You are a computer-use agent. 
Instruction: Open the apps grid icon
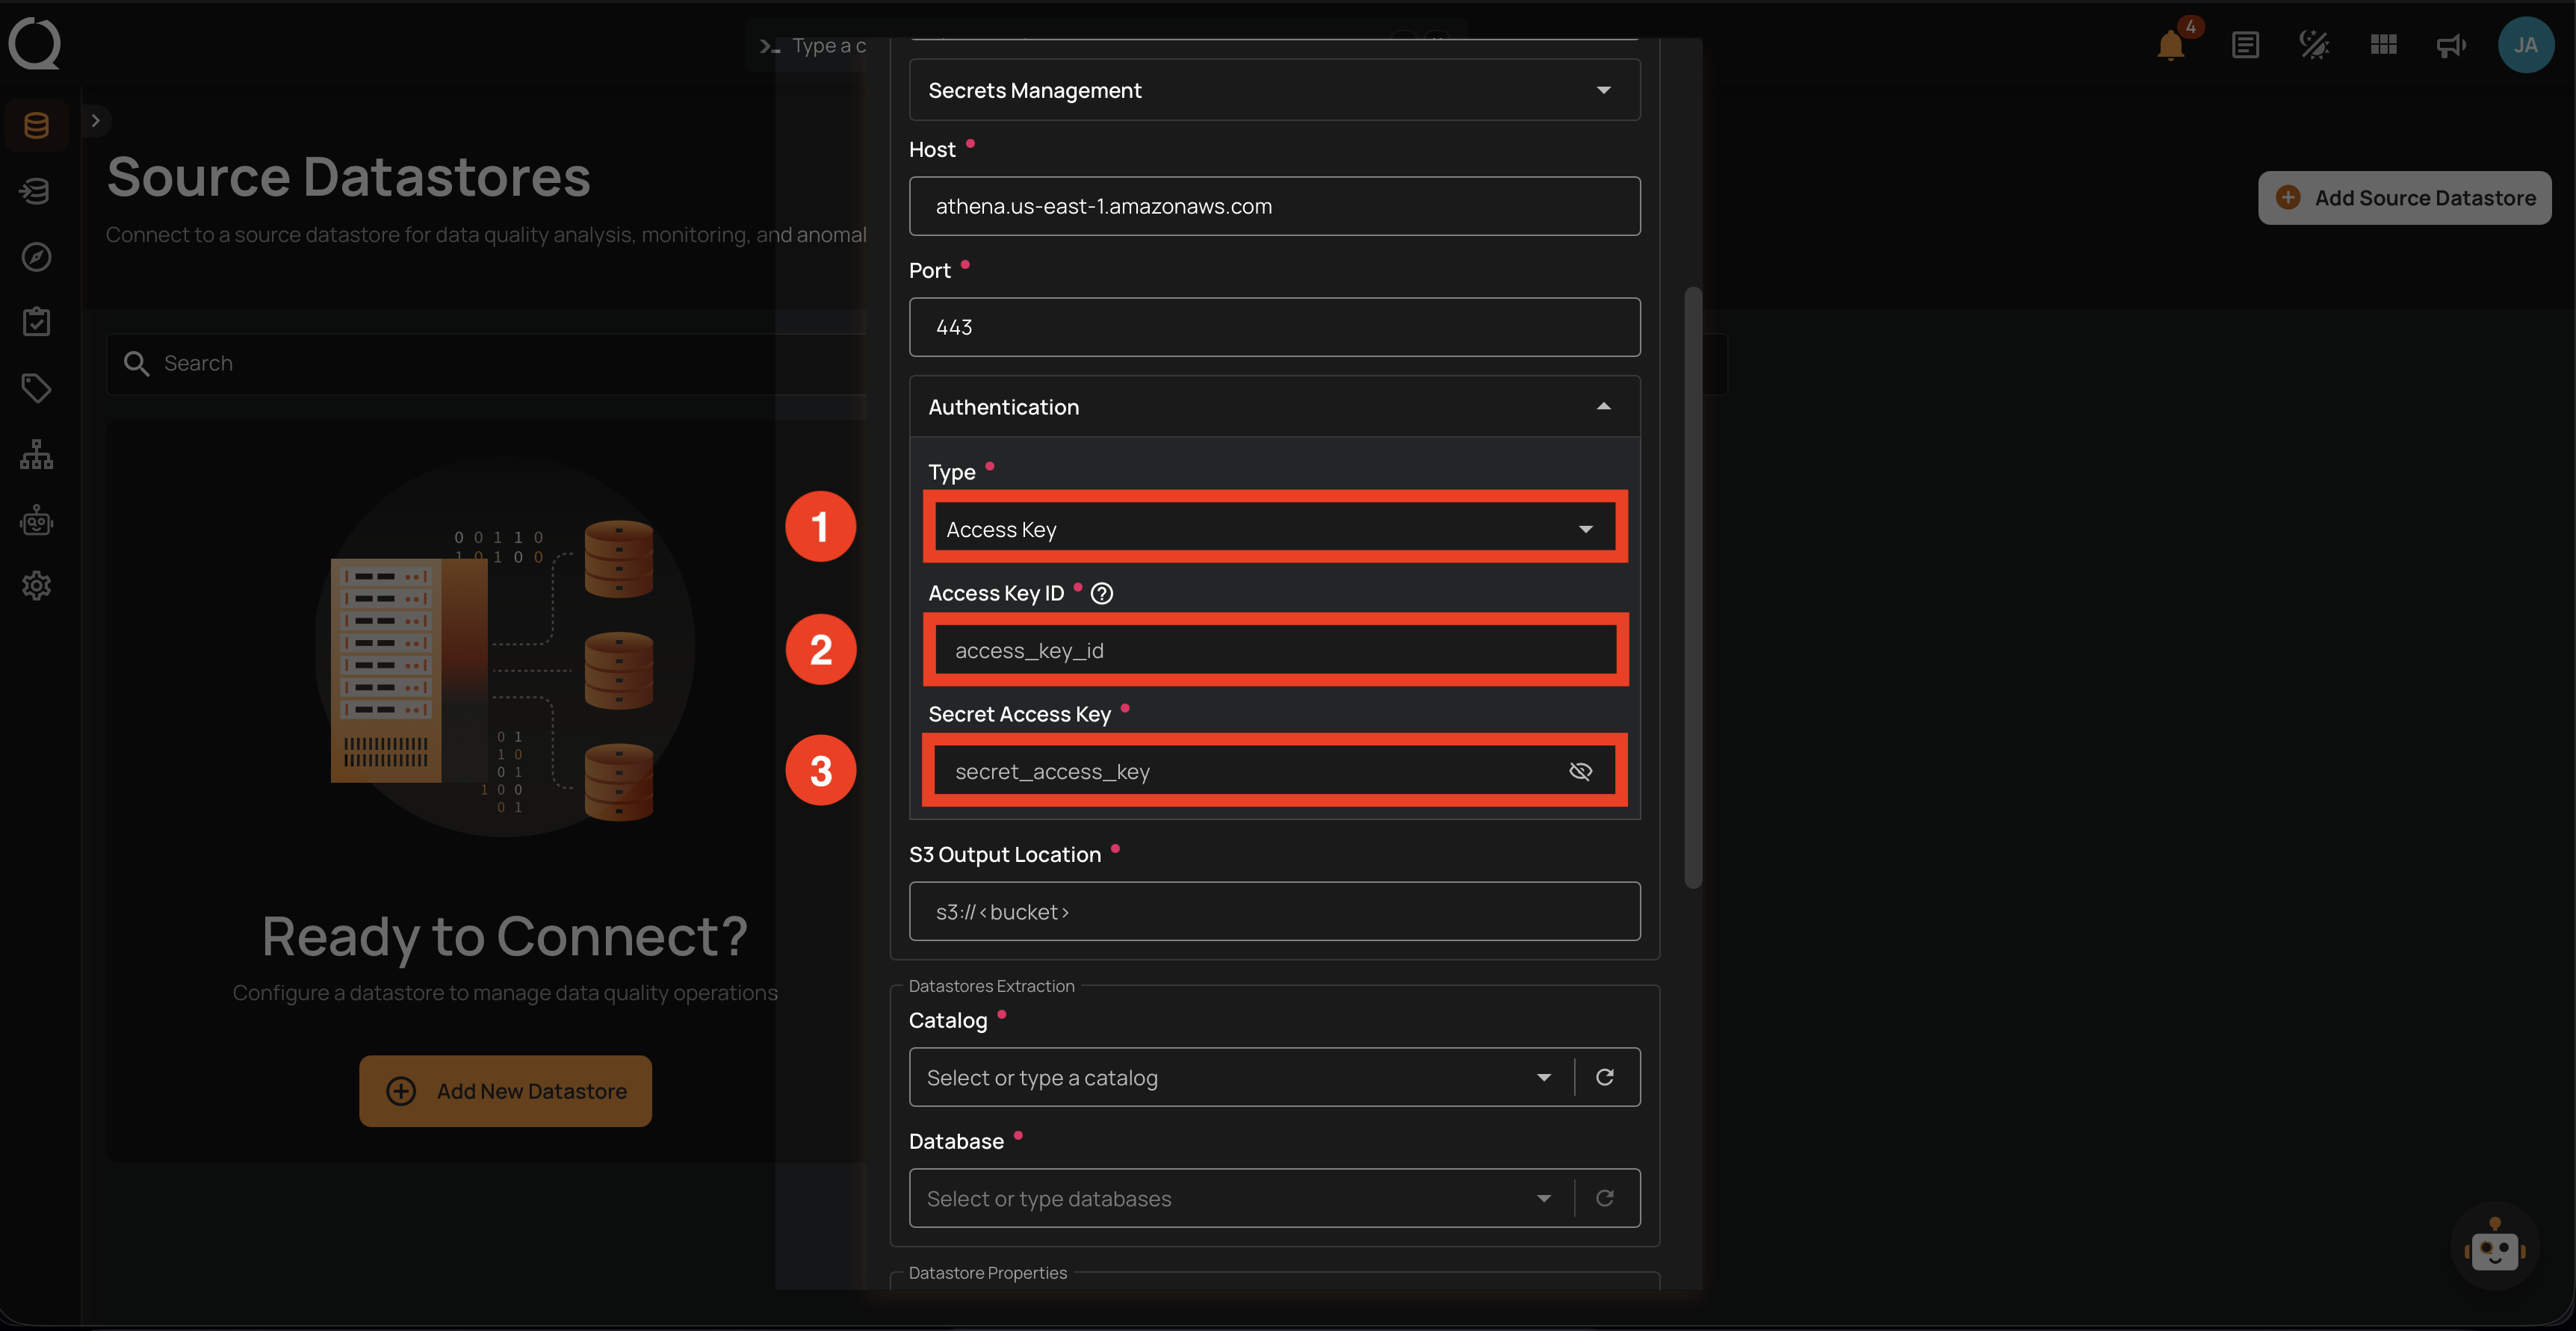(2384, 45)
